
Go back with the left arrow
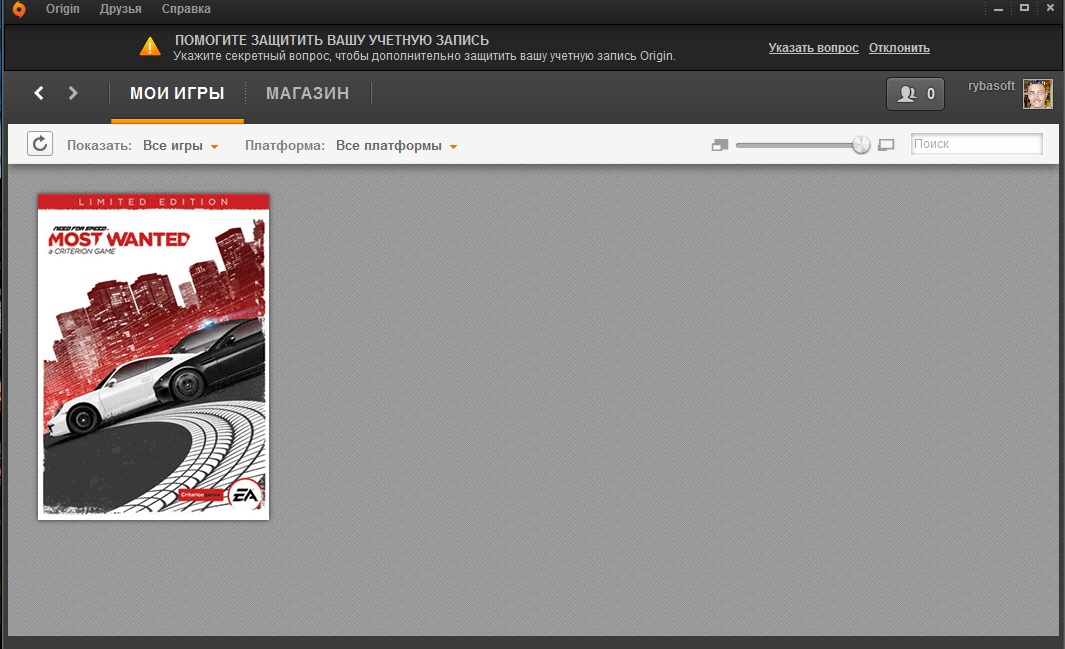pyautogui.click(x=39, y=93)
